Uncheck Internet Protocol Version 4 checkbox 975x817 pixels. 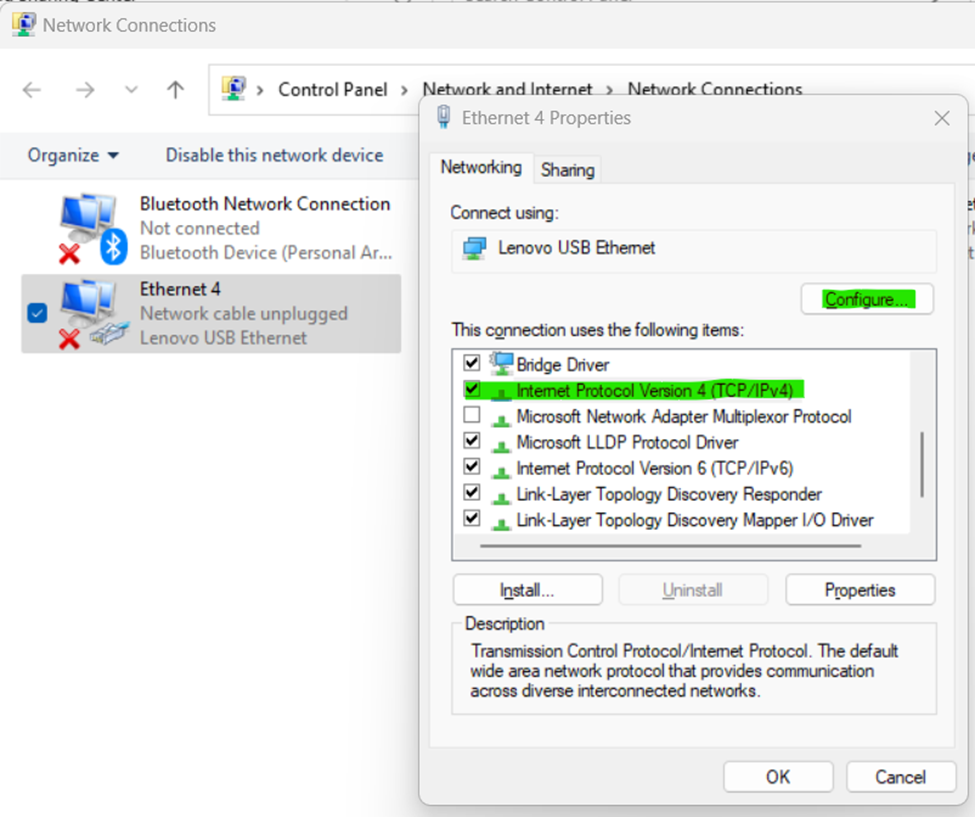point(472,390)
